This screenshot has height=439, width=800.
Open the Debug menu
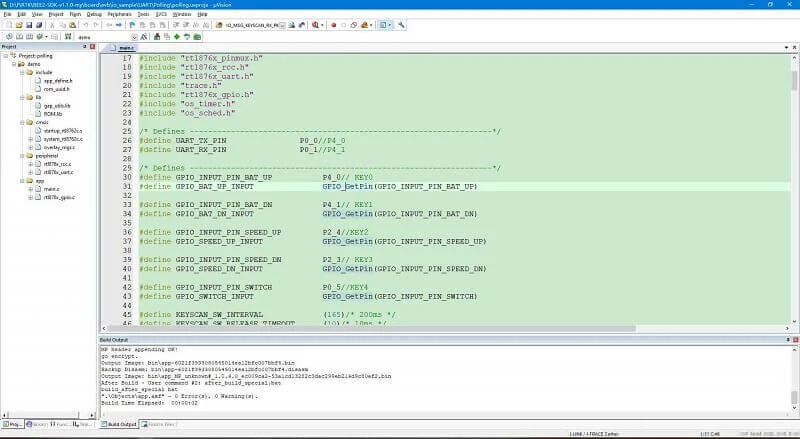(x=94, y=14)
